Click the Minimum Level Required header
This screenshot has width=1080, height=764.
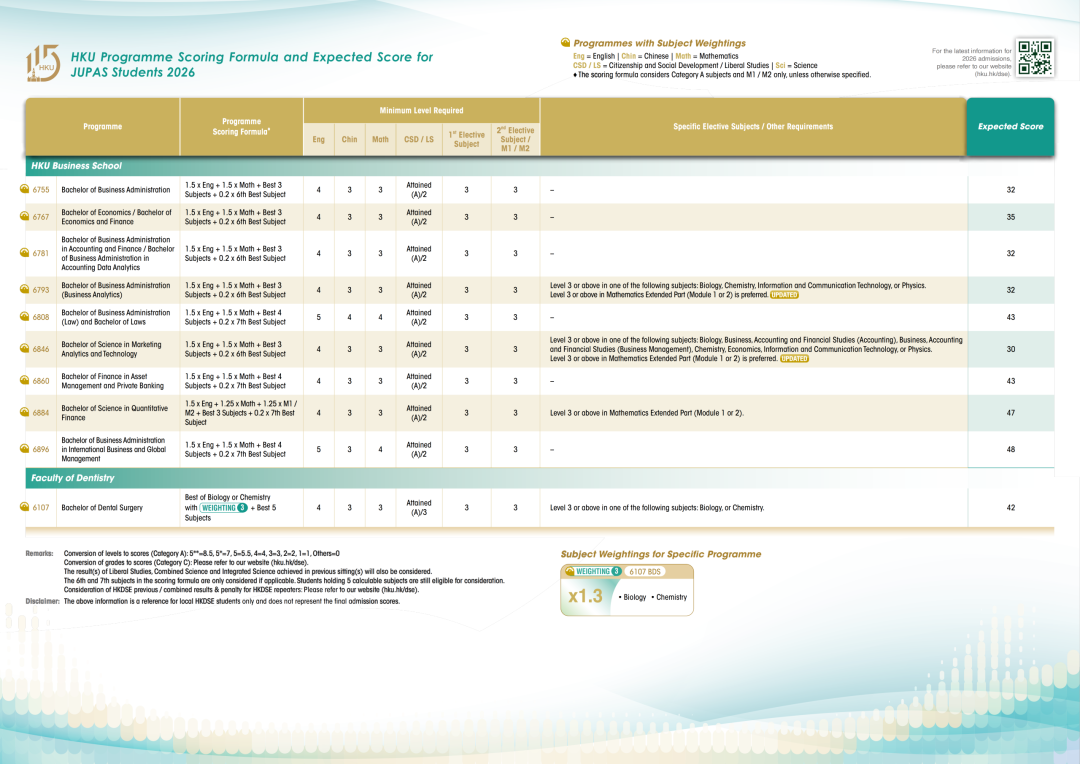point(422,110)
